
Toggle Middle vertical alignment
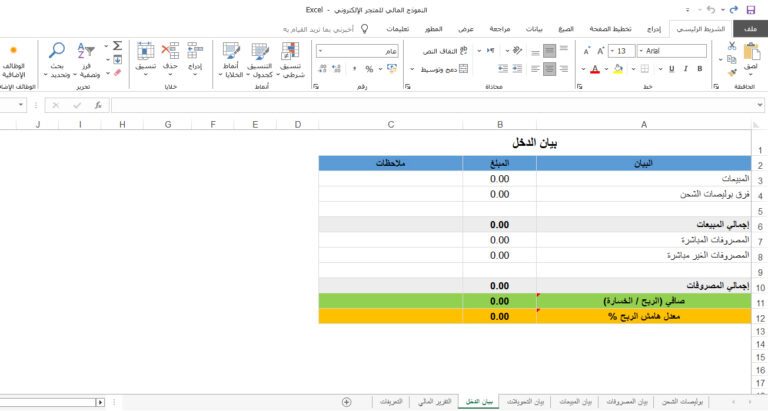550,50
